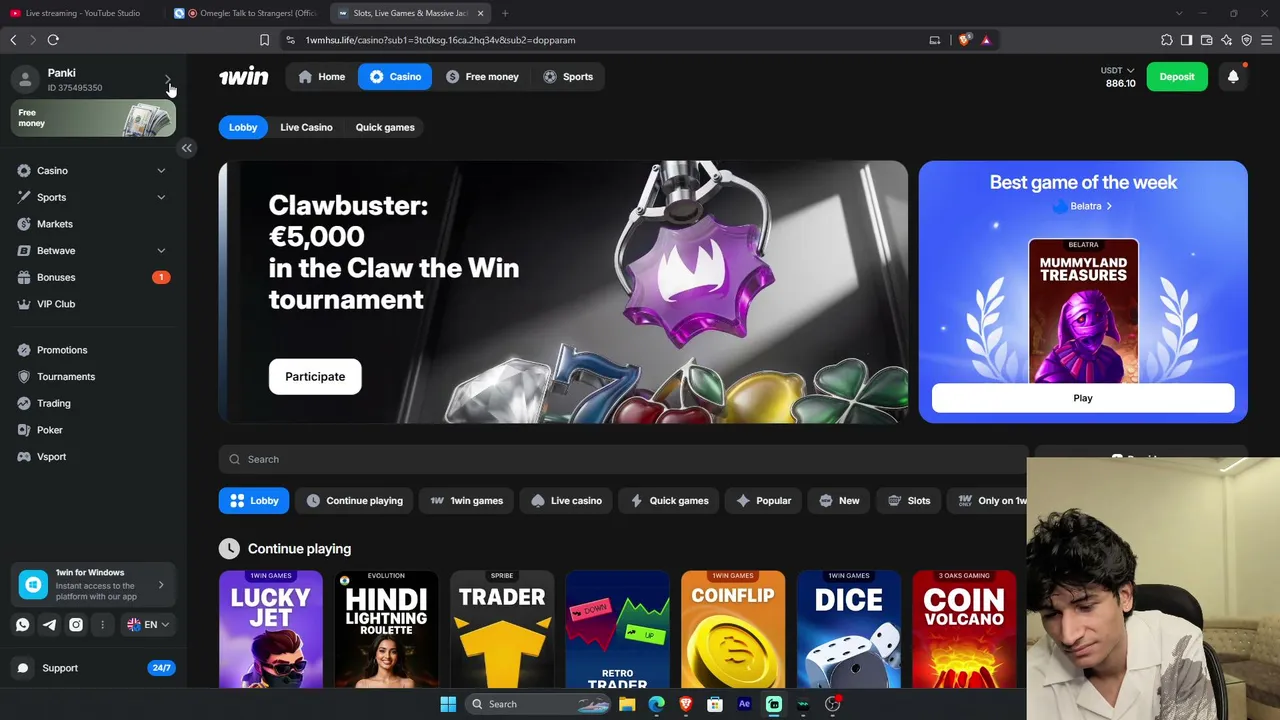Filter games by Live casino chip

click(566, 501)
